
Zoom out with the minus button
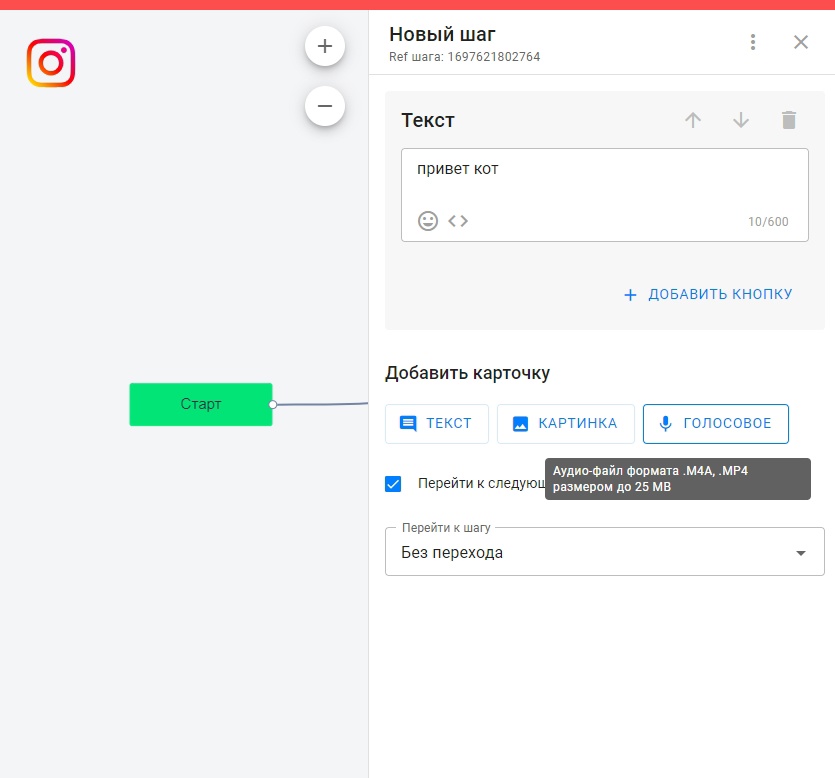(x=325, y=105)
